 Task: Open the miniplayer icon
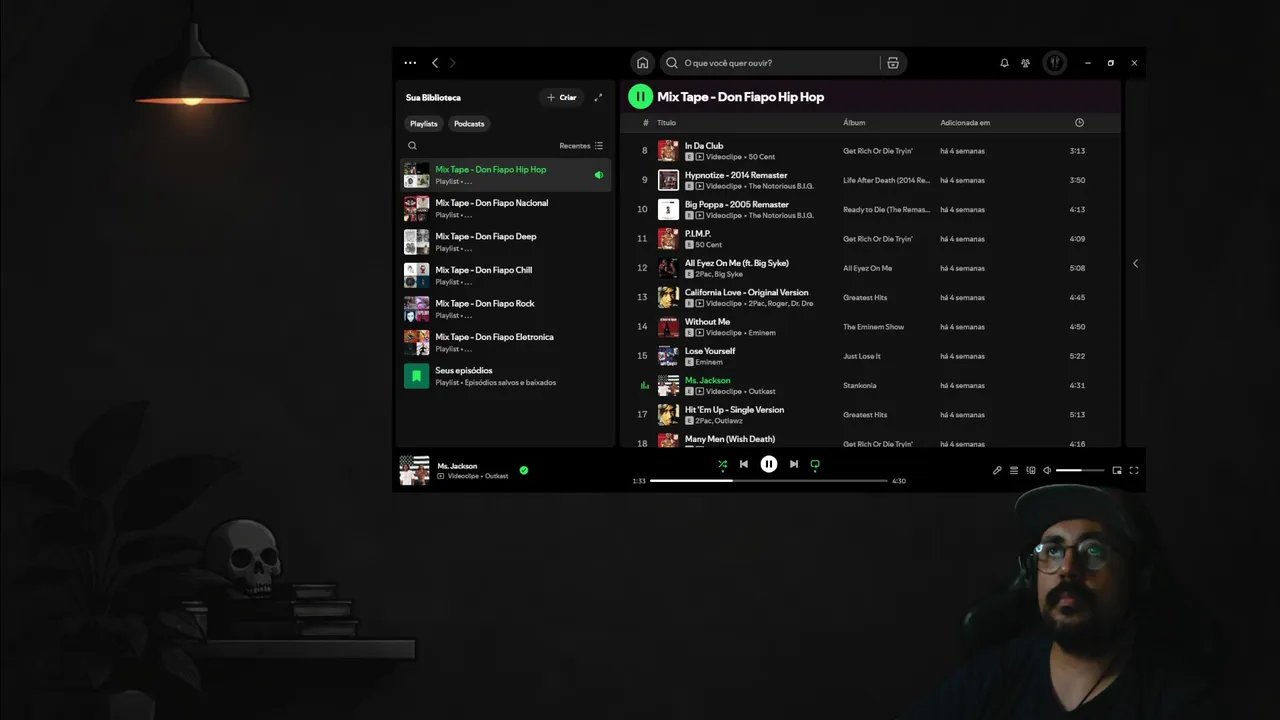click(1117, 470)
